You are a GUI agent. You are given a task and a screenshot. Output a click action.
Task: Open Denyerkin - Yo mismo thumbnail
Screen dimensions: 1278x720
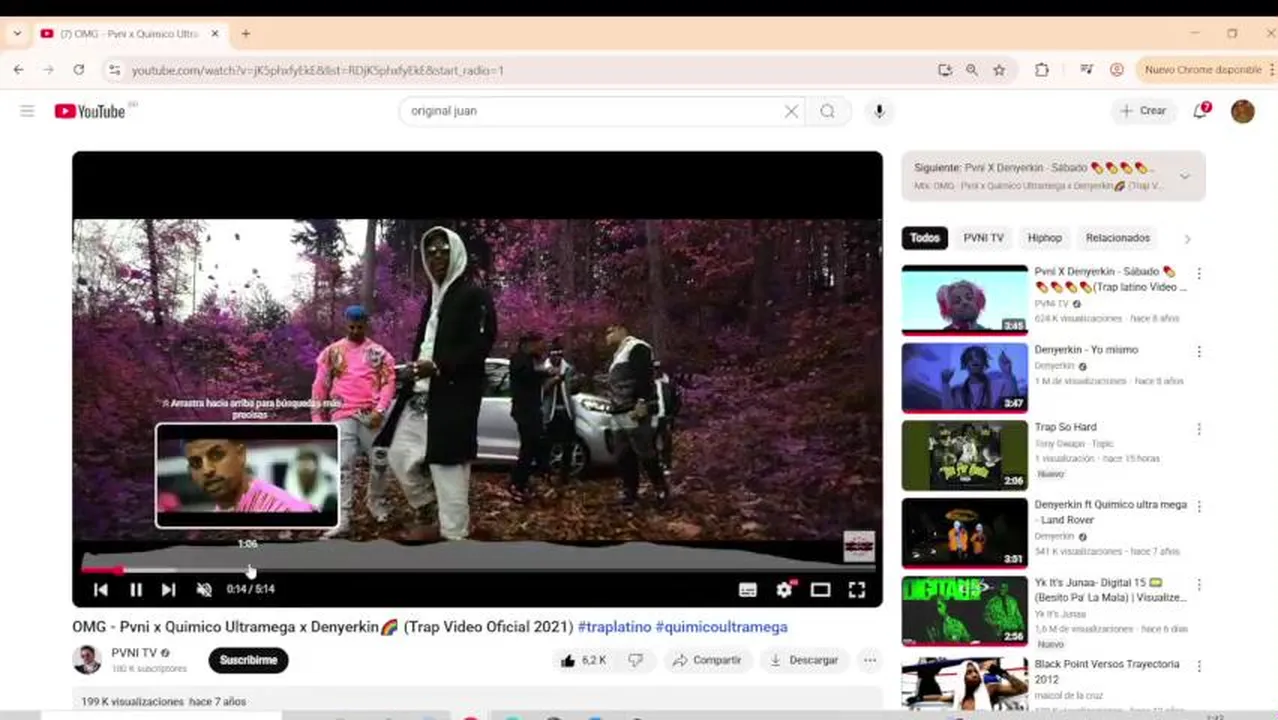[x=964, y=378]
